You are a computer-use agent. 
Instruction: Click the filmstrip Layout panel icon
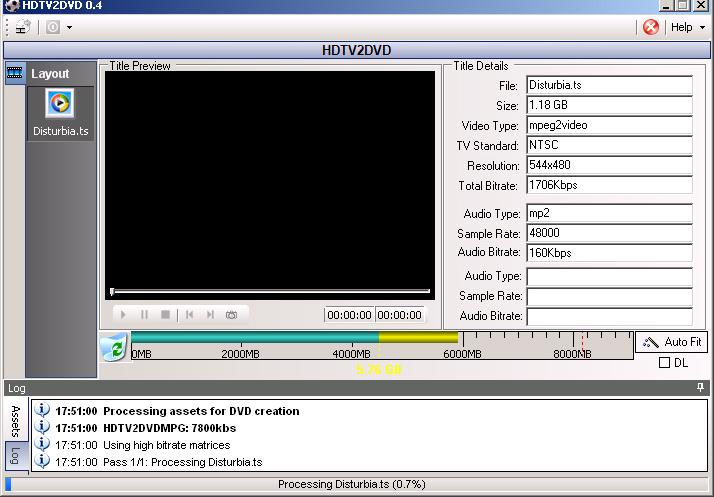click(15, 72)
